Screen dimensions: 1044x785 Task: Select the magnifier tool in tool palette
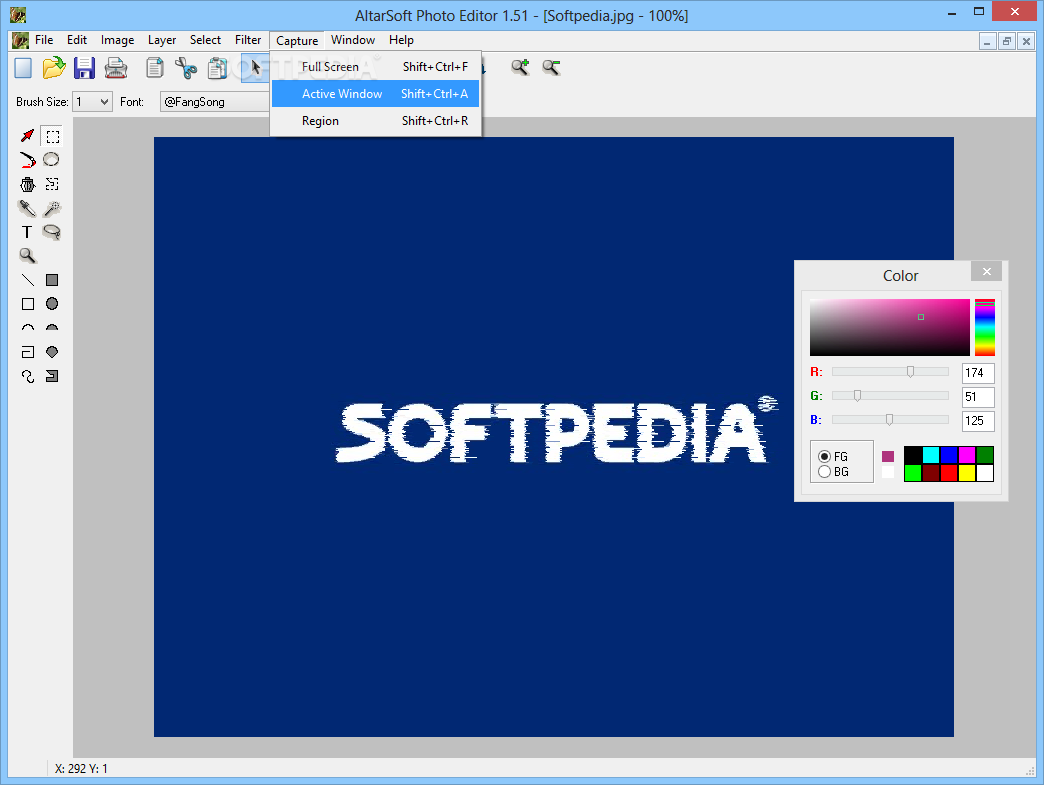click(27, 256)
